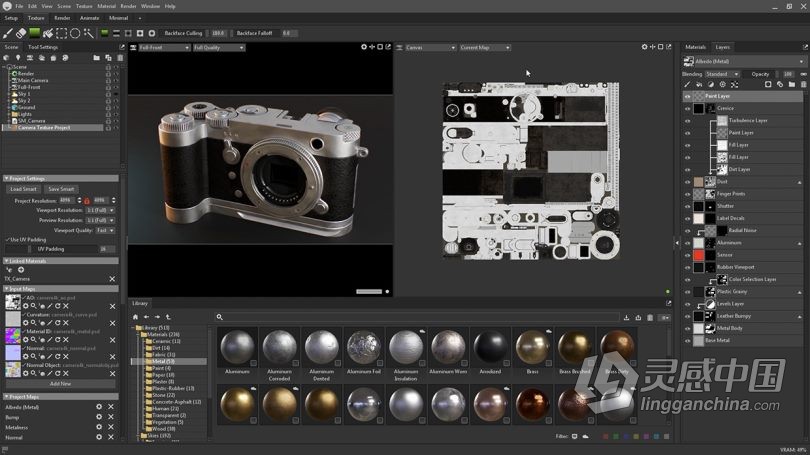This screenshot has height=455, width=810.
Task: Click the library search field
Action: pos(417,317)
